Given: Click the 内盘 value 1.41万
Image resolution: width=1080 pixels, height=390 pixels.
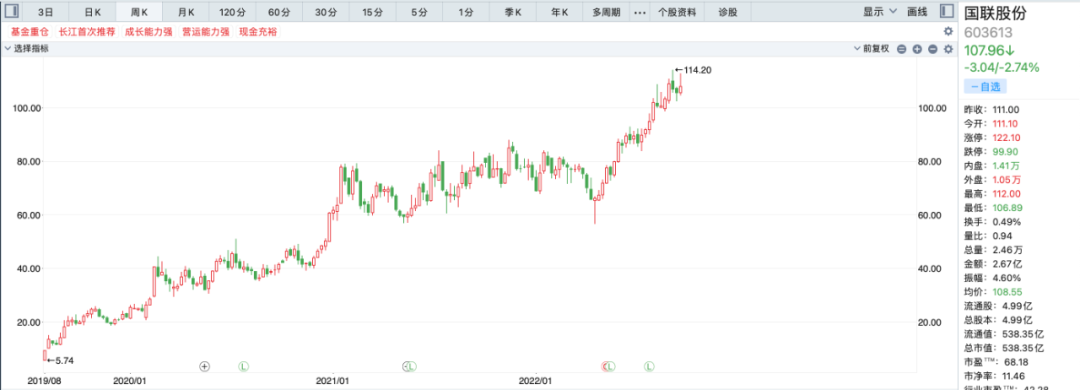Looking at the screenshot, I should (1005, 166).
